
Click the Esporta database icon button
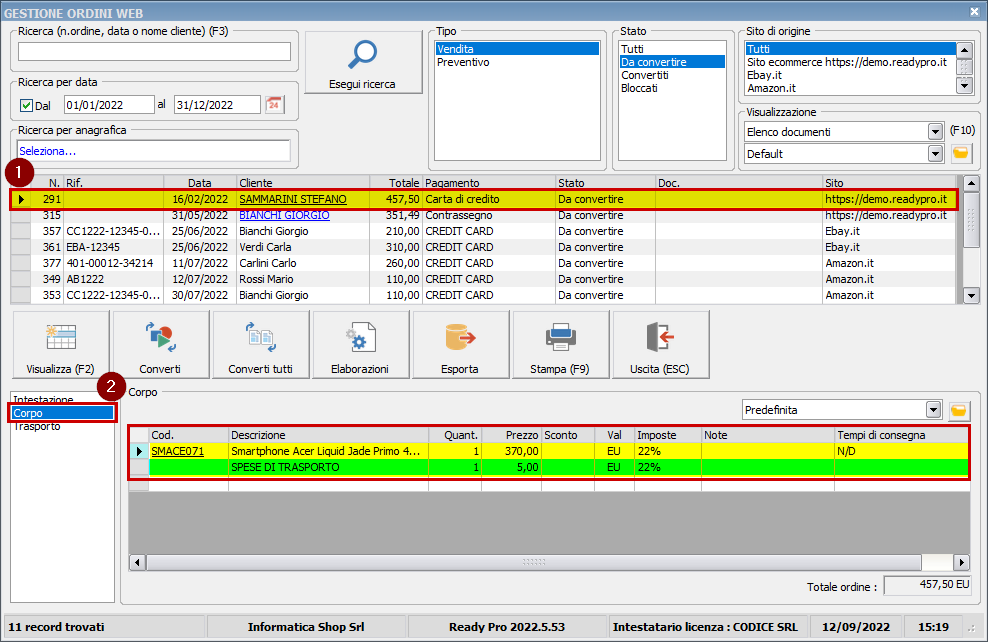(x=460, y=345)
